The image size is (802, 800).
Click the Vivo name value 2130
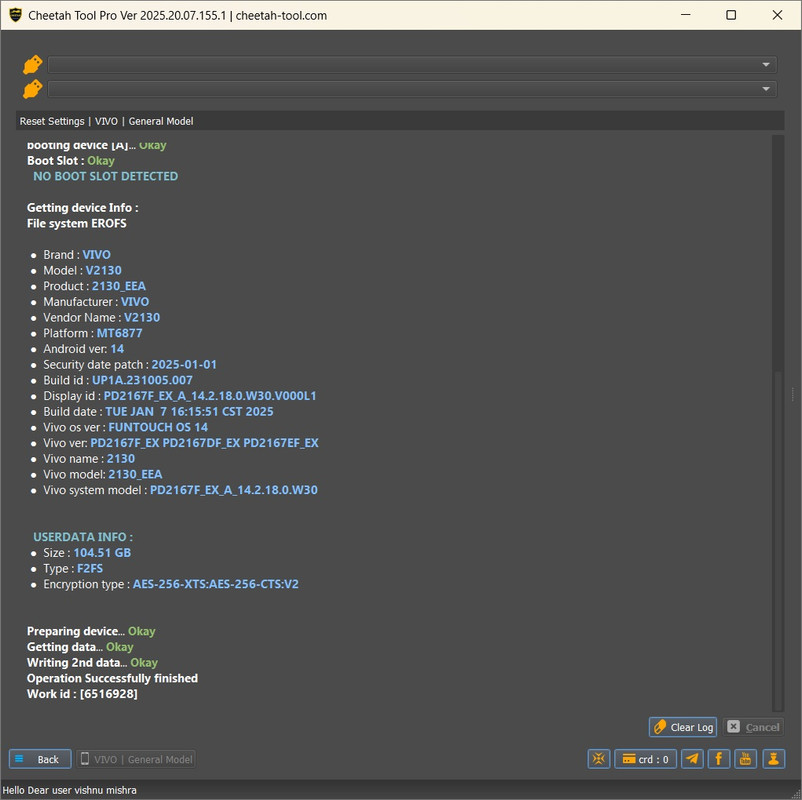click(x=121, y=459)
